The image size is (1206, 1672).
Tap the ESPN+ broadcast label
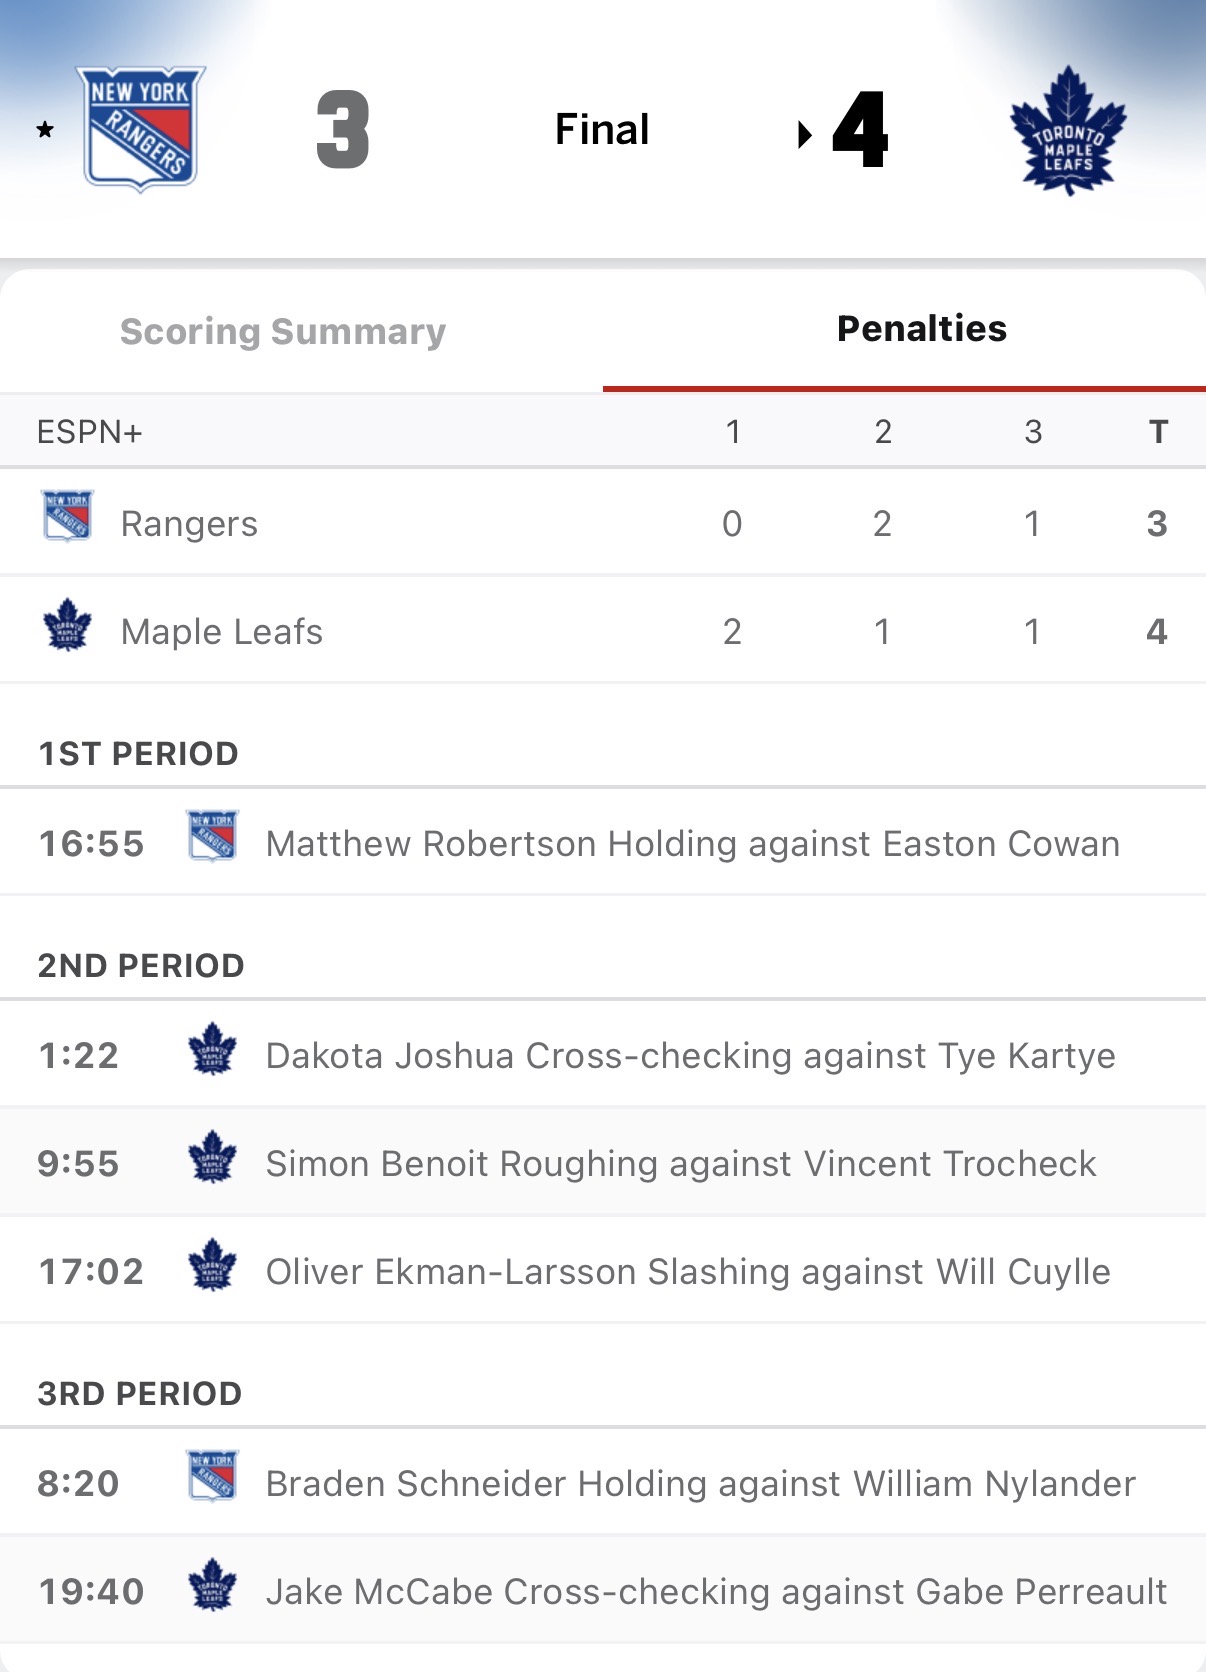click(x=90, y=432)
